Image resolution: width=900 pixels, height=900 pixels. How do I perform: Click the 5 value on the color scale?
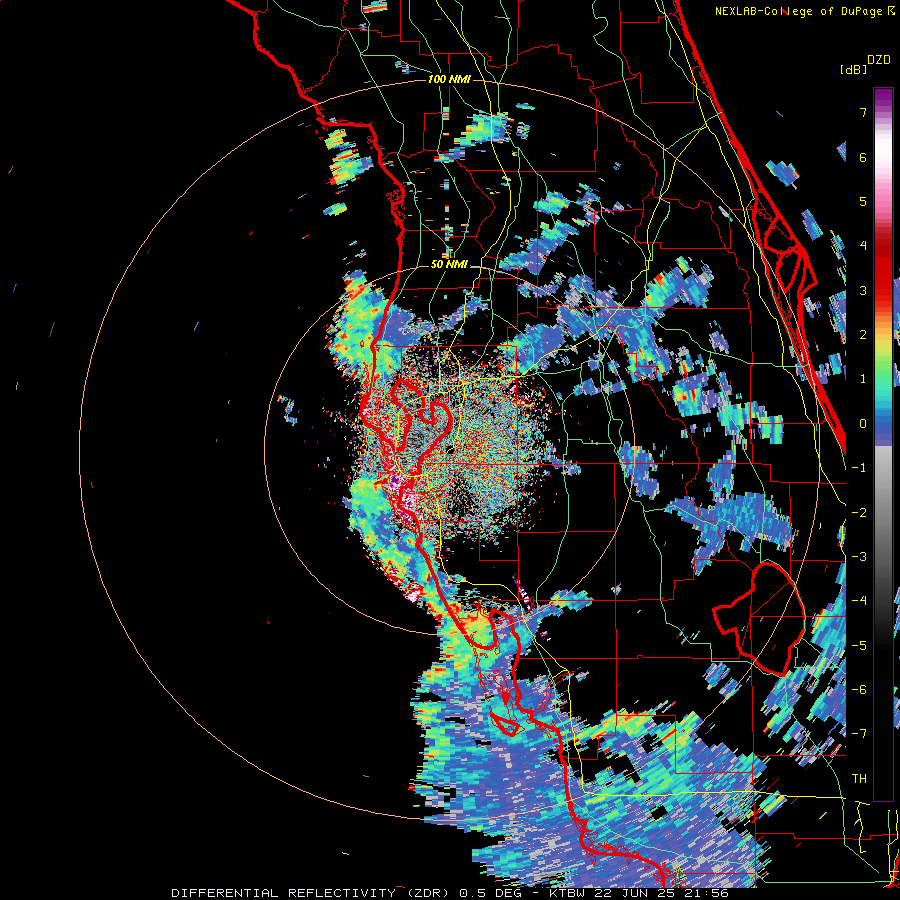pos(863,201)
